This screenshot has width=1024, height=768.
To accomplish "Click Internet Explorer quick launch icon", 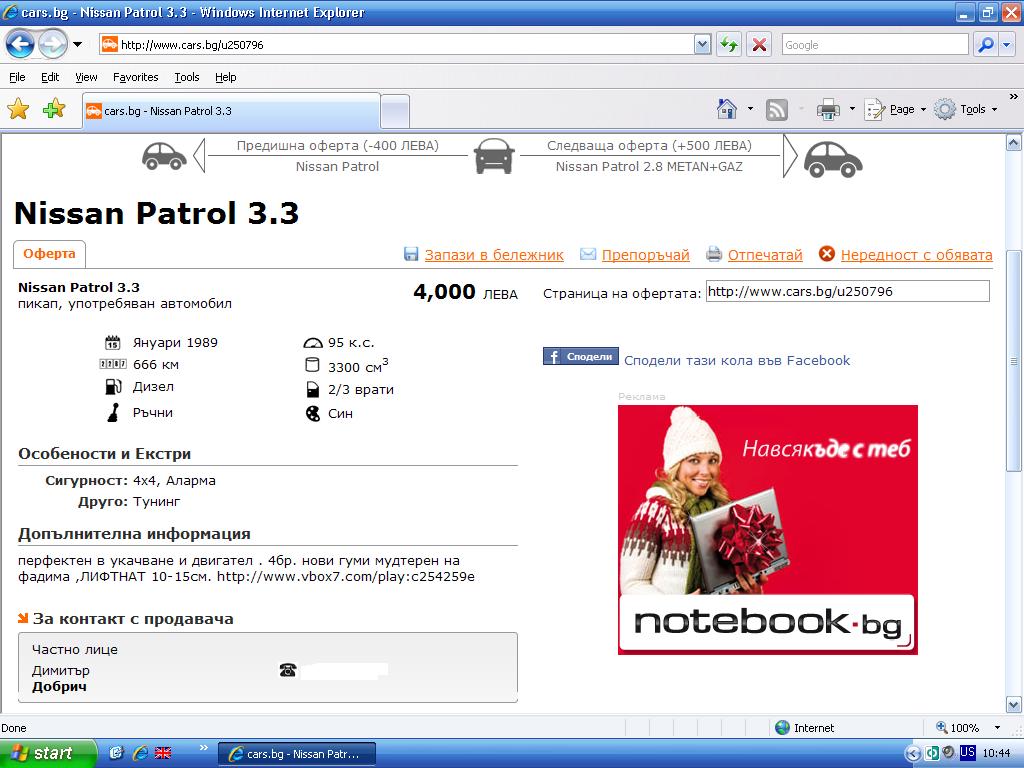I will [x=140, y=753].
